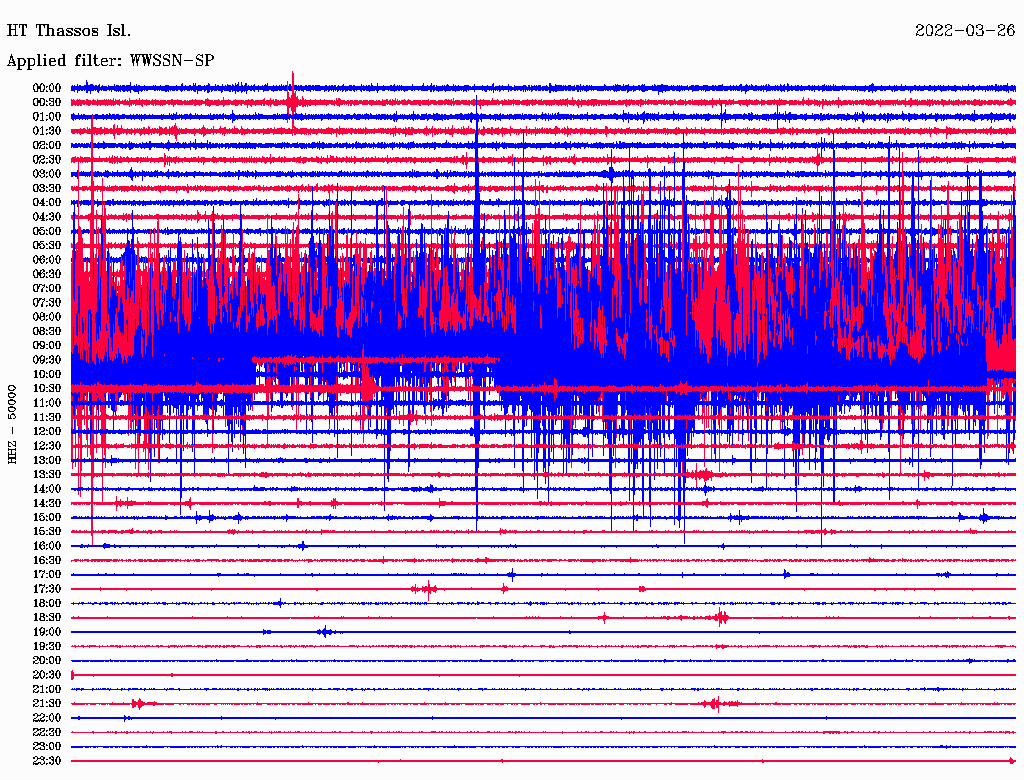This screenshot has height=780, width=1024.
Task: Click the 'HHZ - 50000' axis label
Action: coord(12,425)
